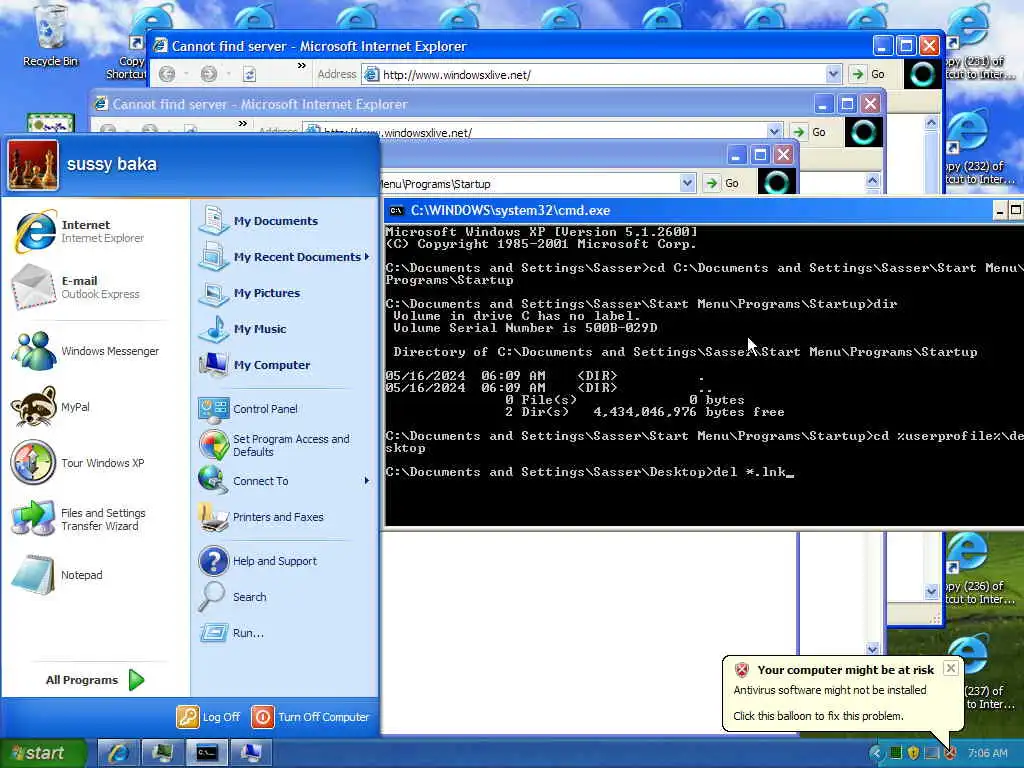The image size is (1024, 768).
Task: Open All Programs menu
Action: pyautogui.click(x=95, y=680)
